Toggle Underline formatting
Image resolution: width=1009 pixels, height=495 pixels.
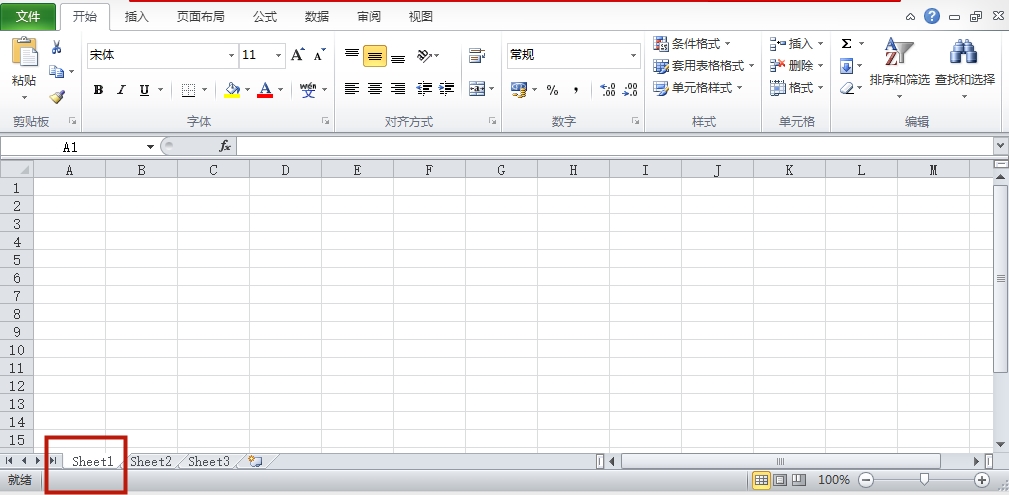coord(144,90)
